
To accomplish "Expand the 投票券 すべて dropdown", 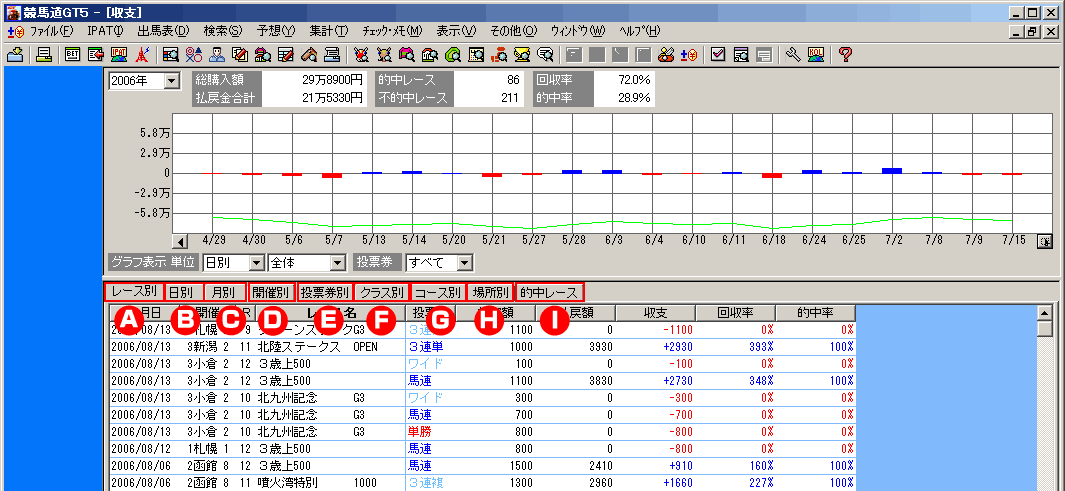I will click(465, 263).
